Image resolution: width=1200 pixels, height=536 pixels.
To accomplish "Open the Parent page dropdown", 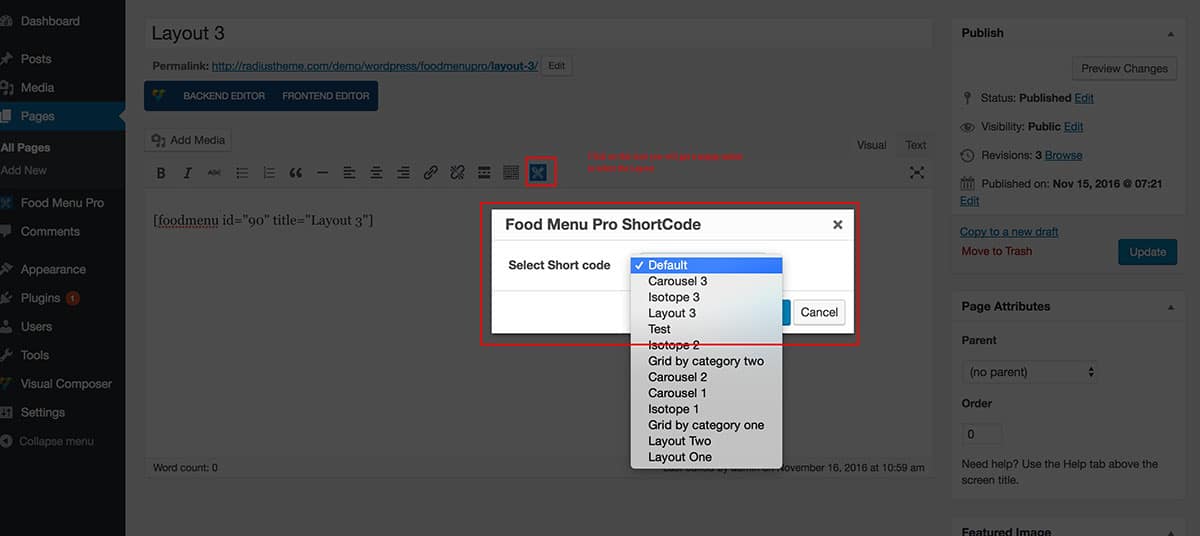I will [1030, 372].
